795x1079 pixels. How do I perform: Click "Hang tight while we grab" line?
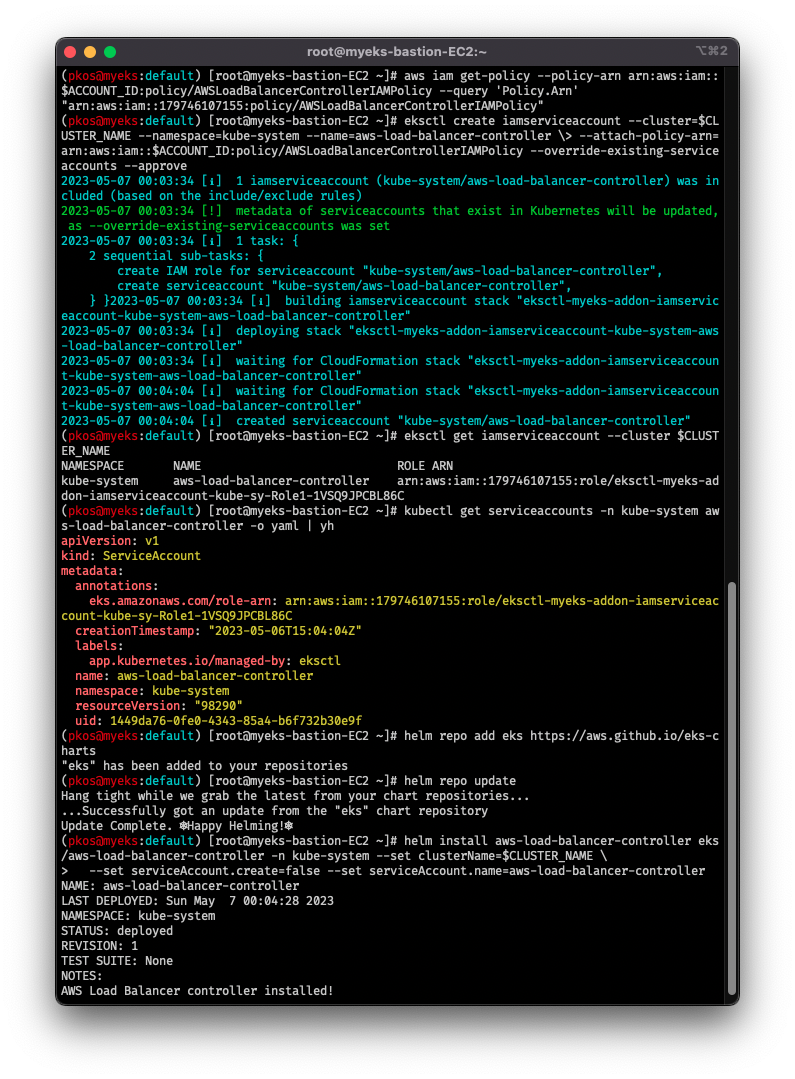(295, 796)
